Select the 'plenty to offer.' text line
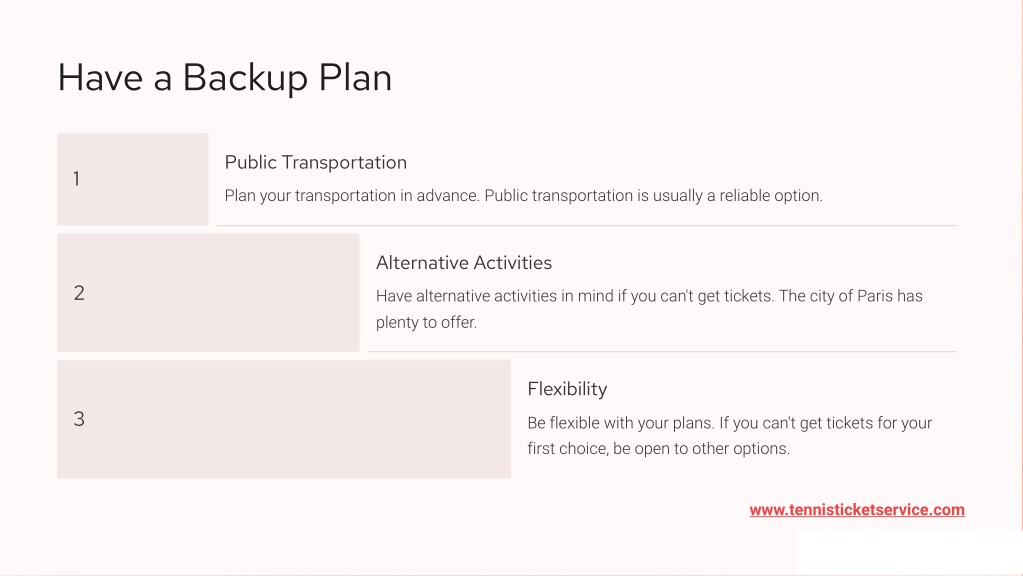 (x=426, y=322)
